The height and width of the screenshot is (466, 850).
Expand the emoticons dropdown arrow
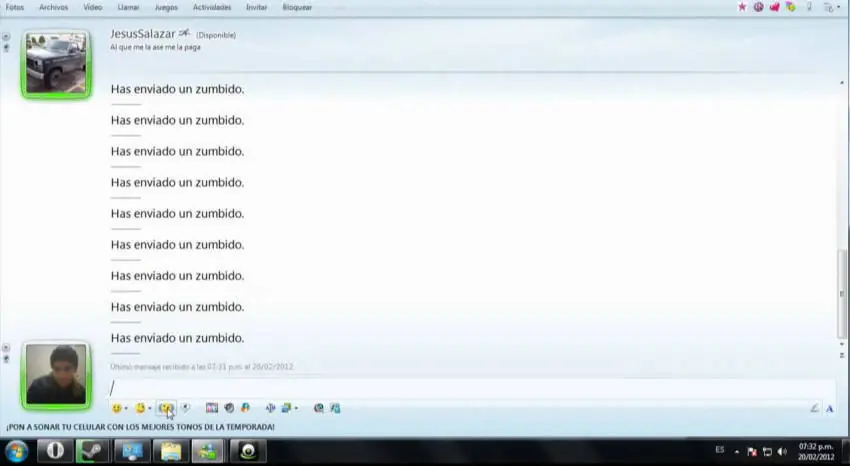coord(126,409)
